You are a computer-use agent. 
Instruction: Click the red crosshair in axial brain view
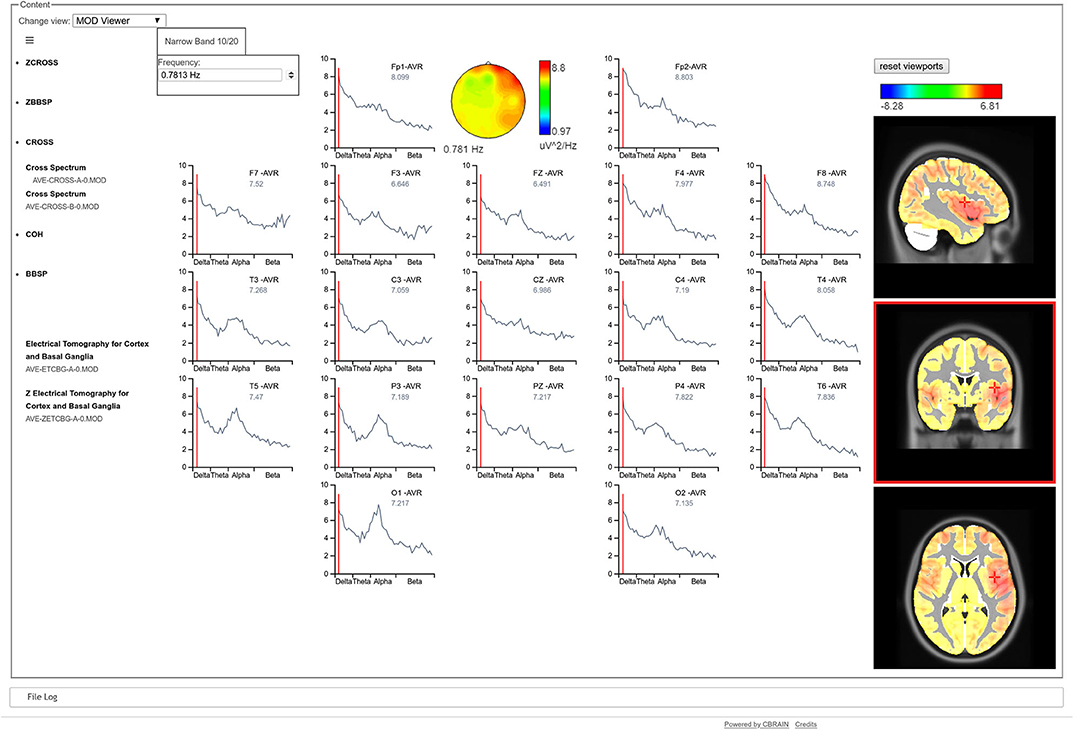tap(995, 577)
